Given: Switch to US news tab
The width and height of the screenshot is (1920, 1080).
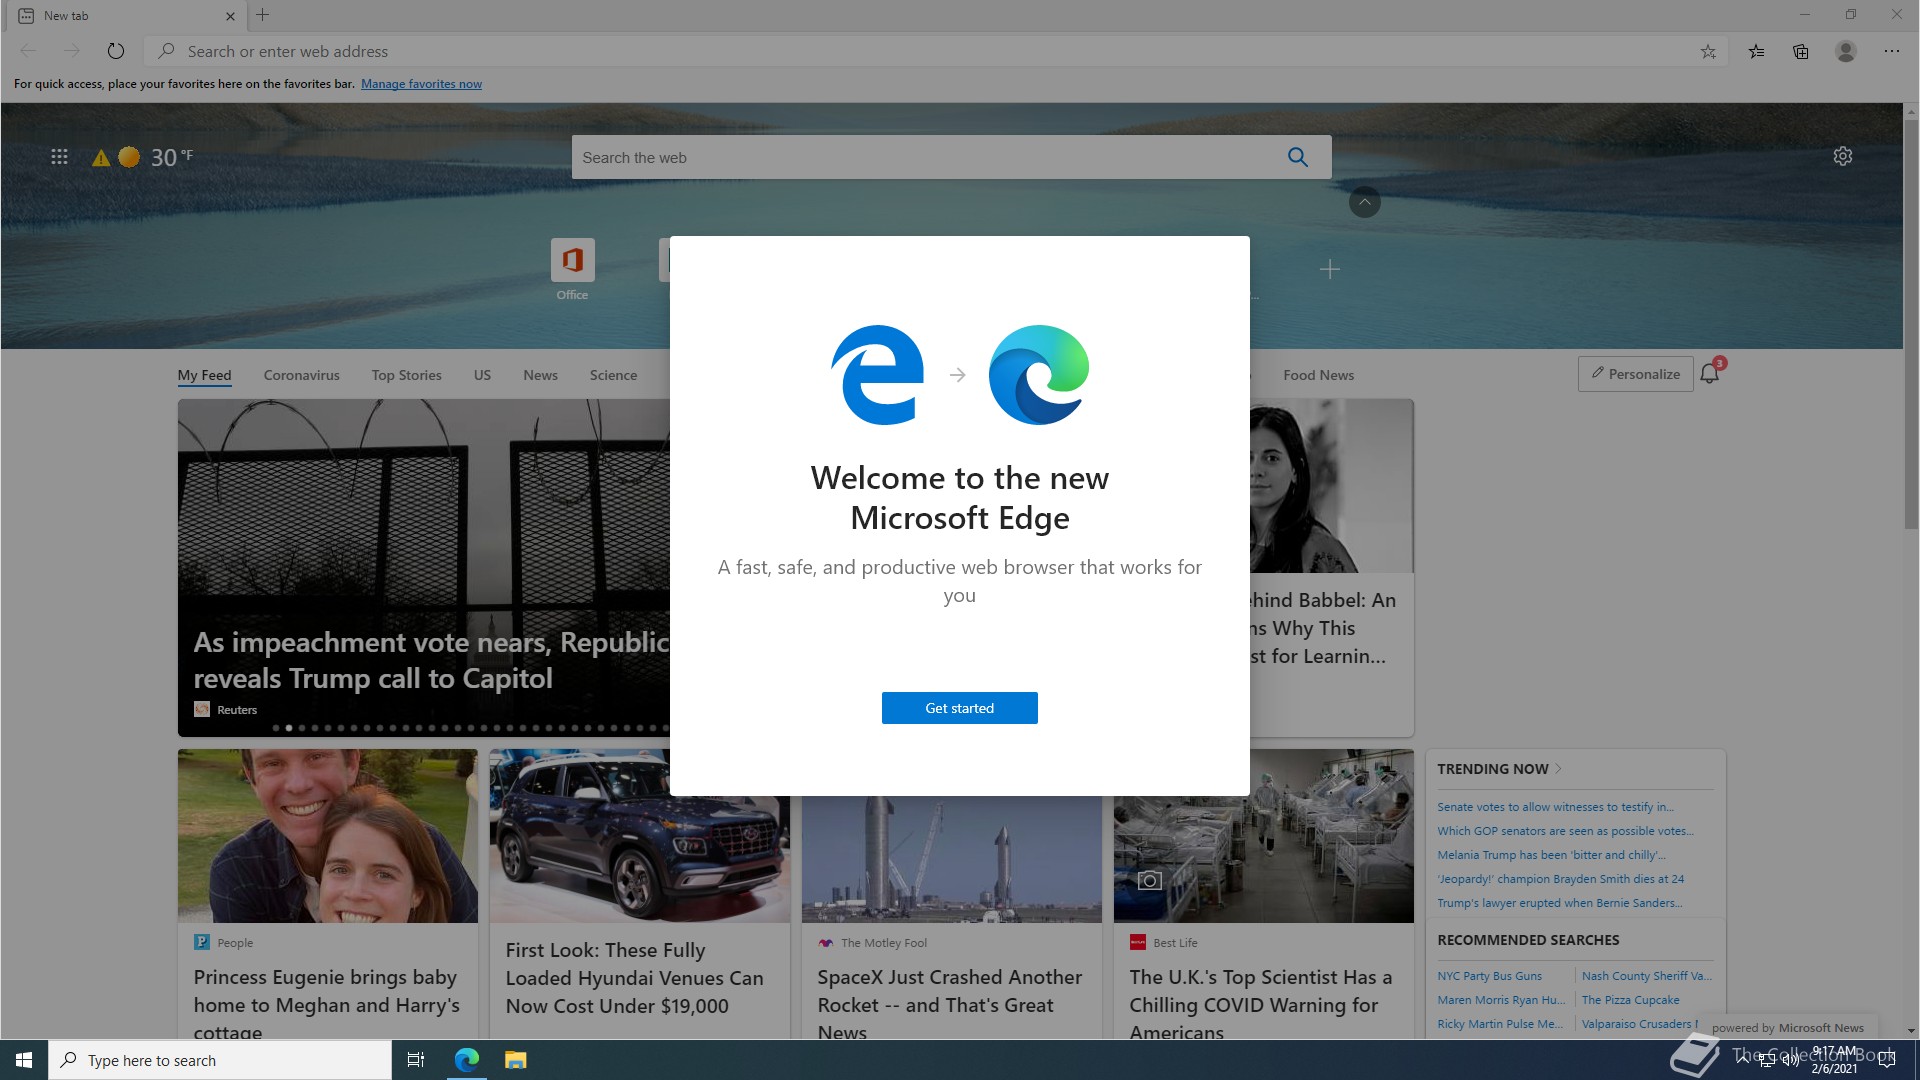Looking at the screenshot, I should (x=482, y=375).
